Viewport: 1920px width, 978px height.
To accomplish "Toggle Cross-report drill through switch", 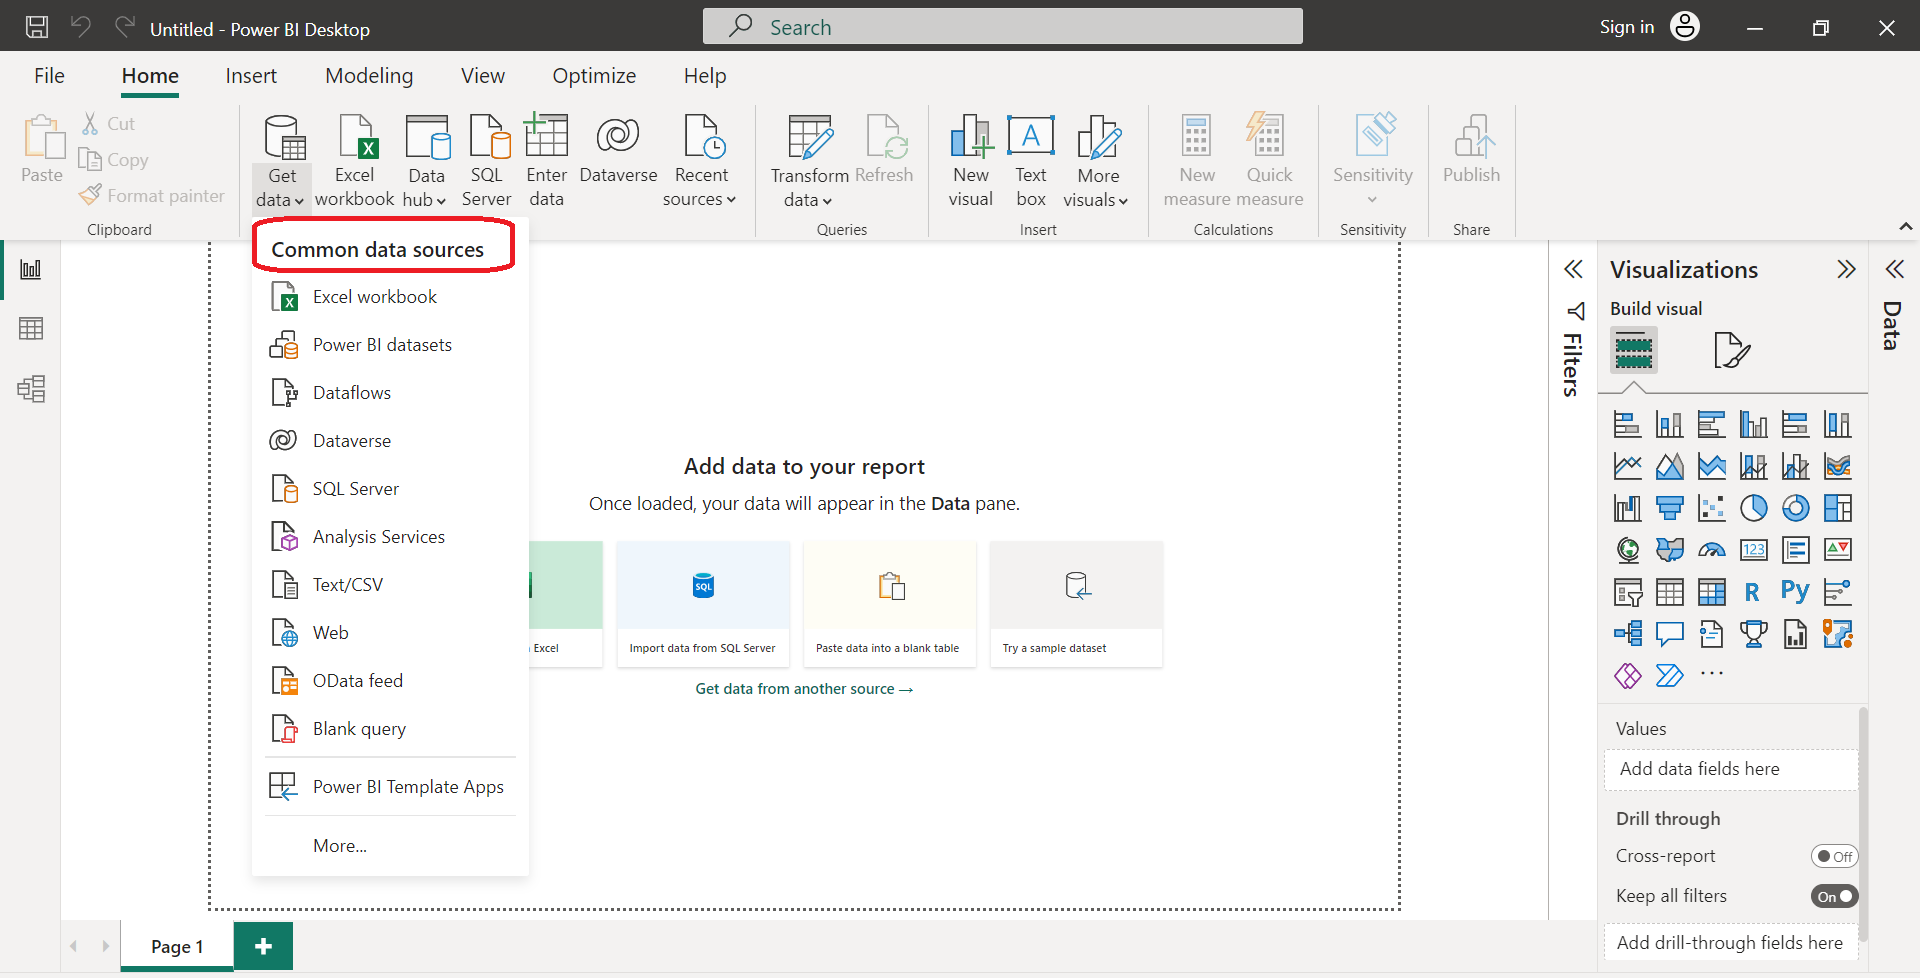I will pos(1834,856).
